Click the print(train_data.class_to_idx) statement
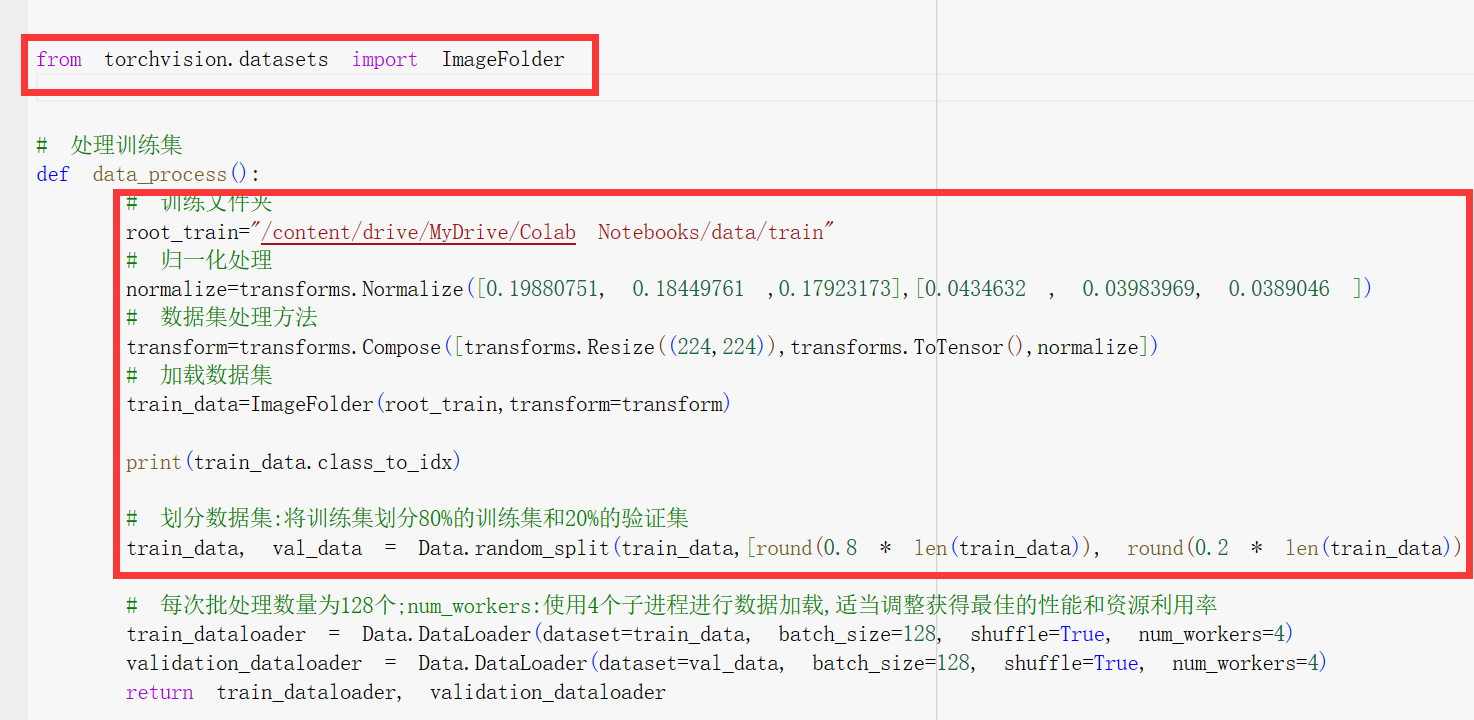 click(293, 462)
